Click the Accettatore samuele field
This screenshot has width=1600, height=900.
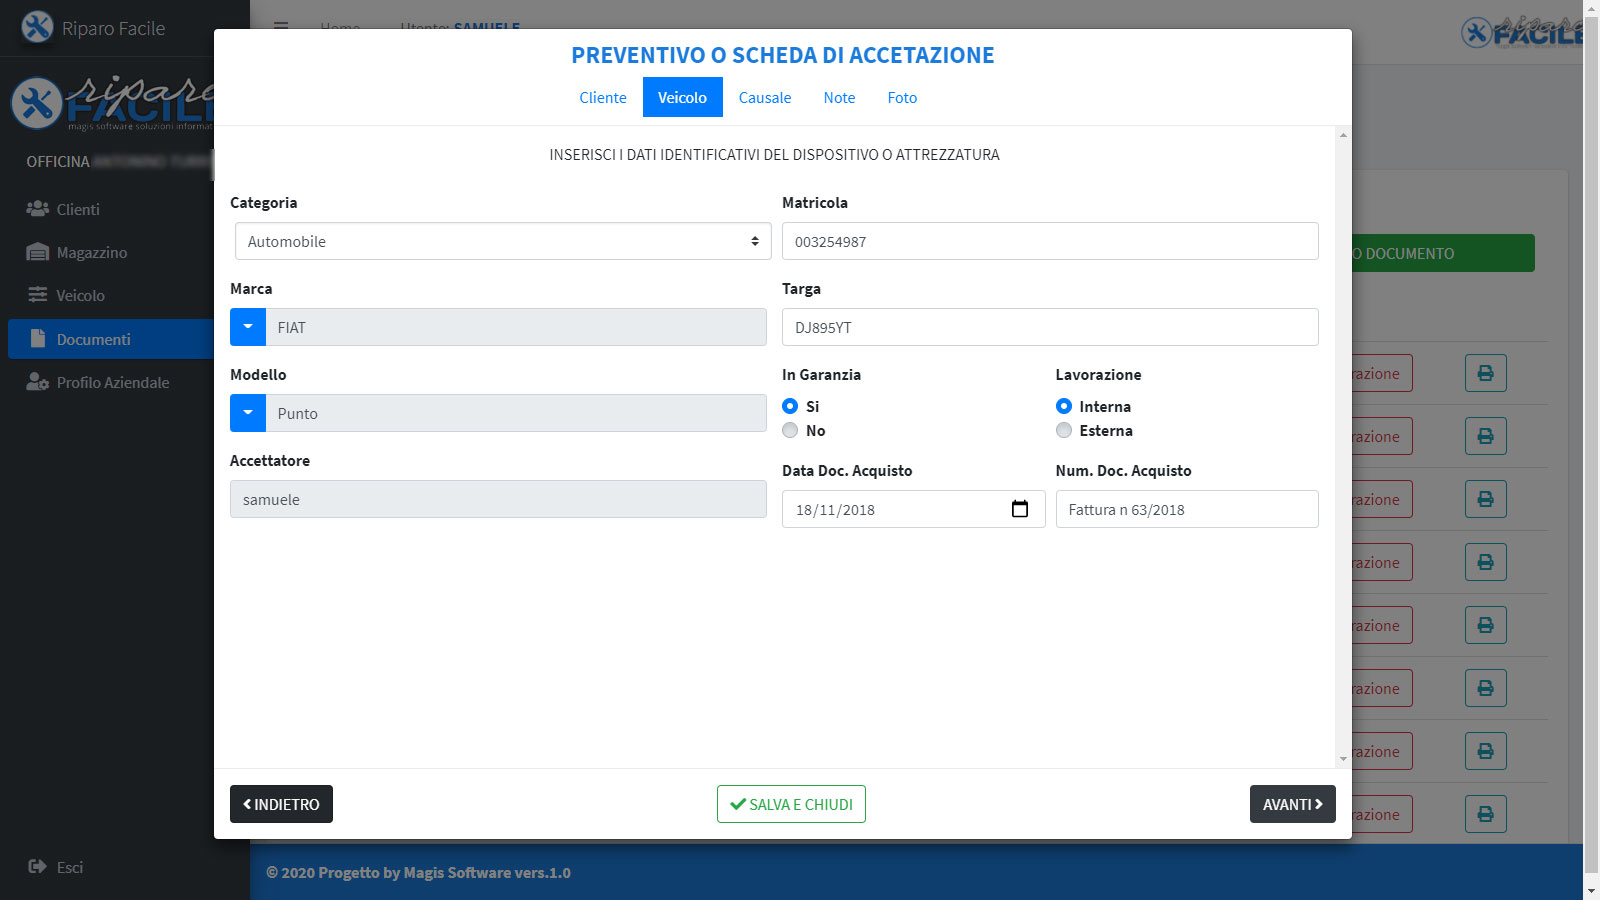tap(498, 499)
